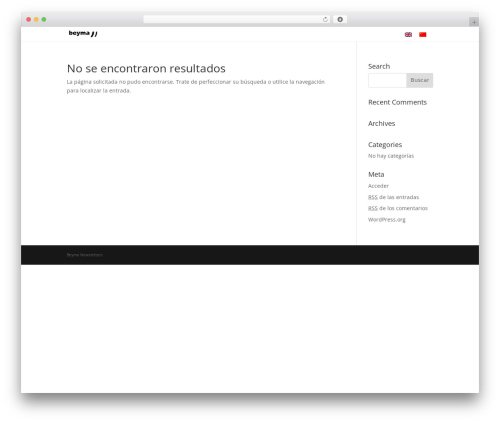
Task: Click the Search widget heading
Action: 379,66
